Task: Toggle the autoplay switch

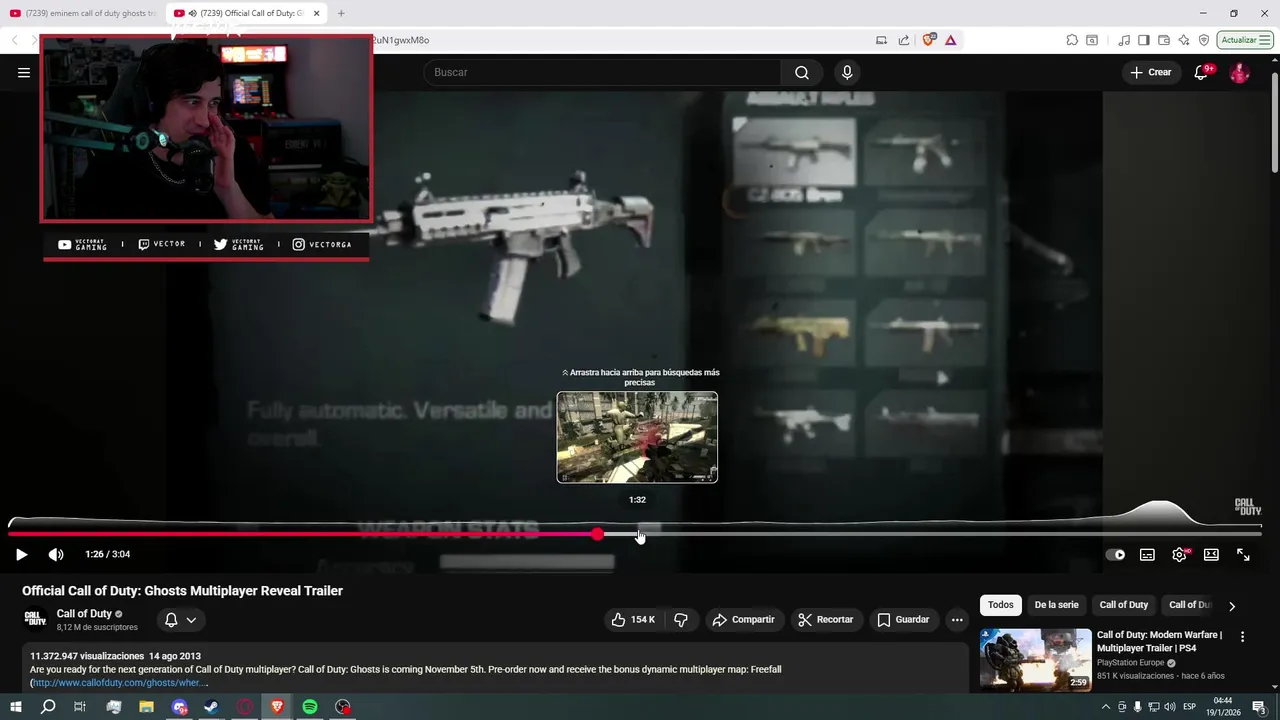Action: coord(1115,554)
